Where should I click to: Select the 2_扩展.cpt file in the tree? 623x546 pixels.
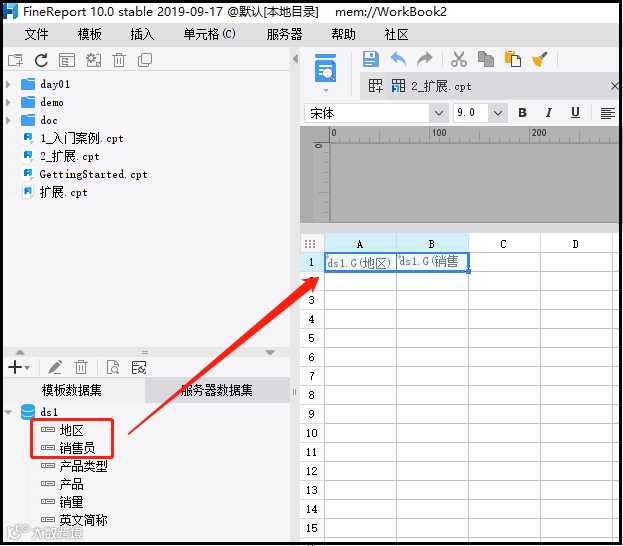click(x=70, y=156)
